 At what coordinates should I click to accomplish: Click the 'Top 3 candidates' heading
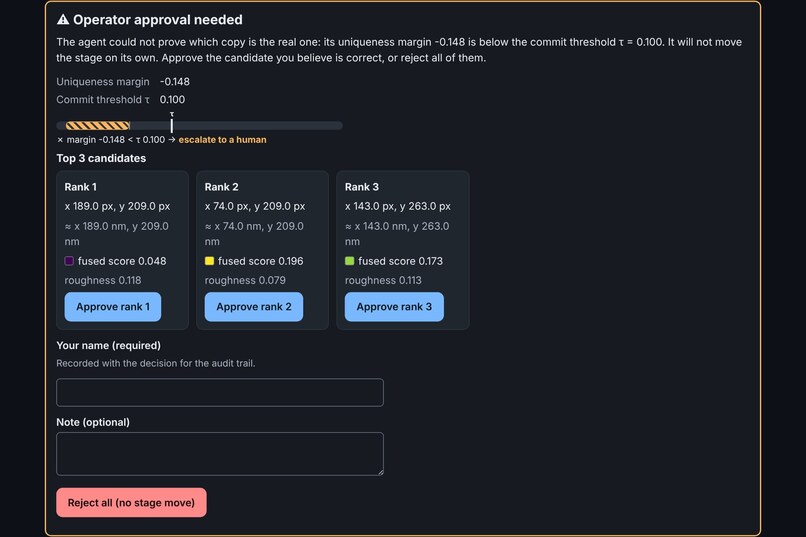click(101, 158)
